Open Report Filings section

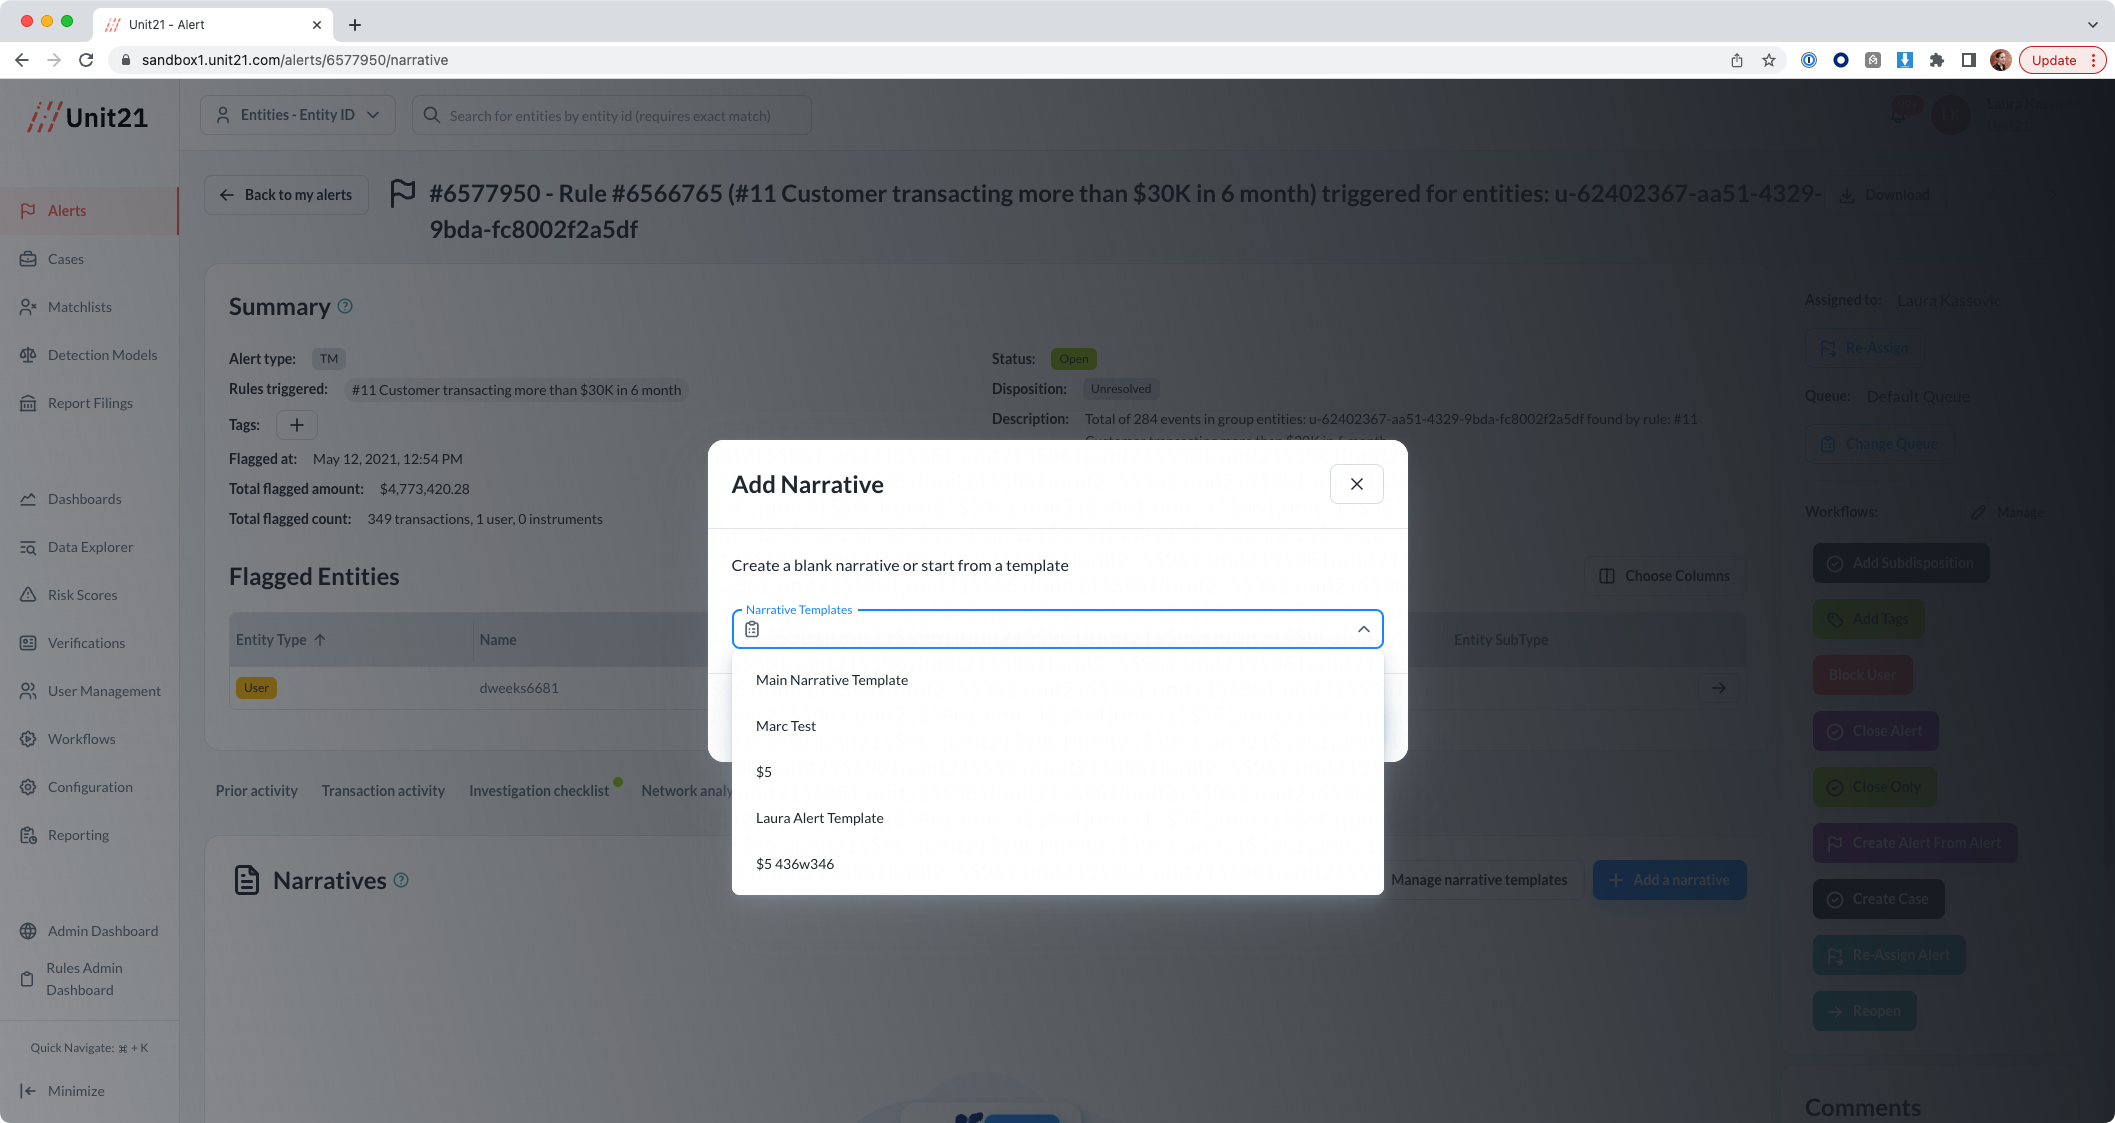(89, 403)
